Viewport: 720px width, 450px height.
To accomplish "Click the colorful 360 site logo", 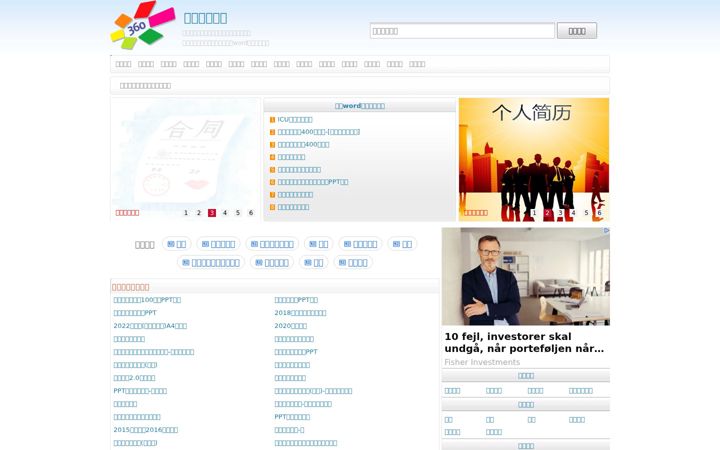I will click(143, 25).
